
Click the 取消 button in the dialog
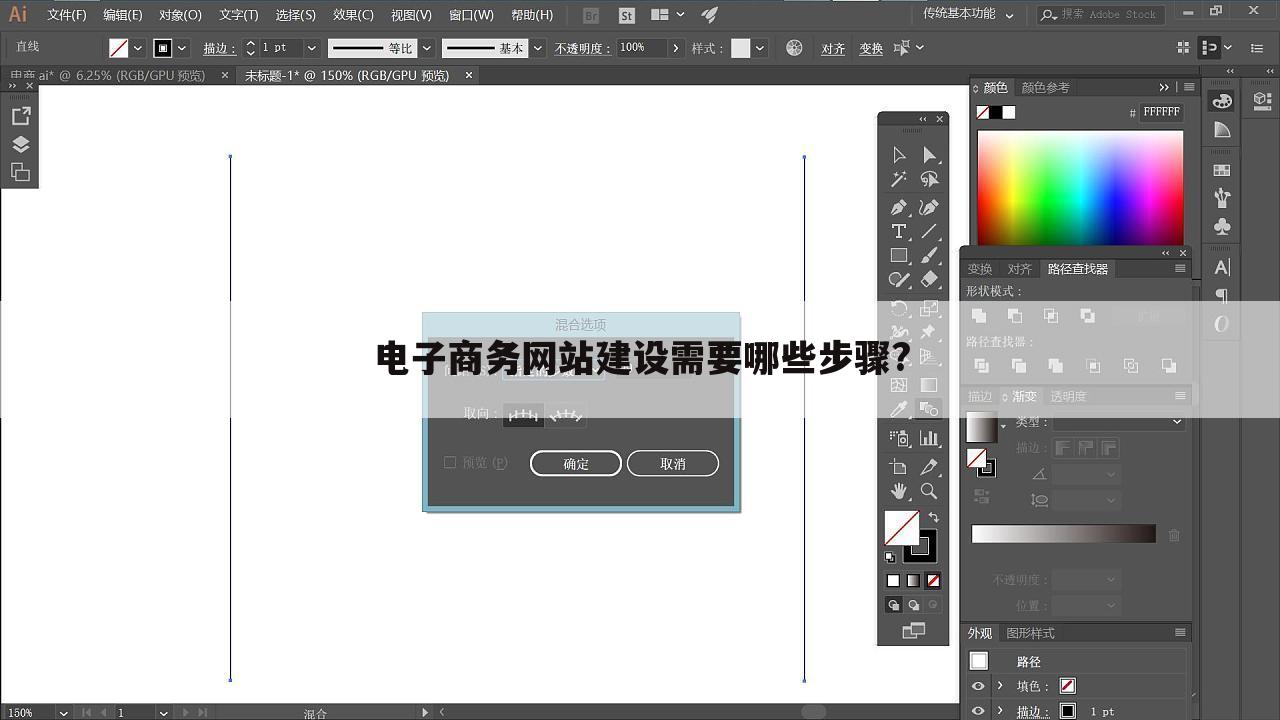pyautogui.click(x=672, y=463)
